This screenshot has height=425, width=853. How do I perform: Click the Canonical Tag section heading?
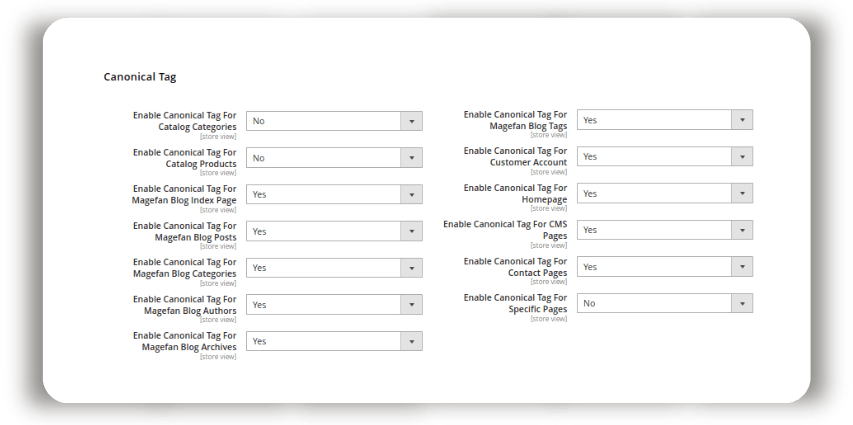140,77
